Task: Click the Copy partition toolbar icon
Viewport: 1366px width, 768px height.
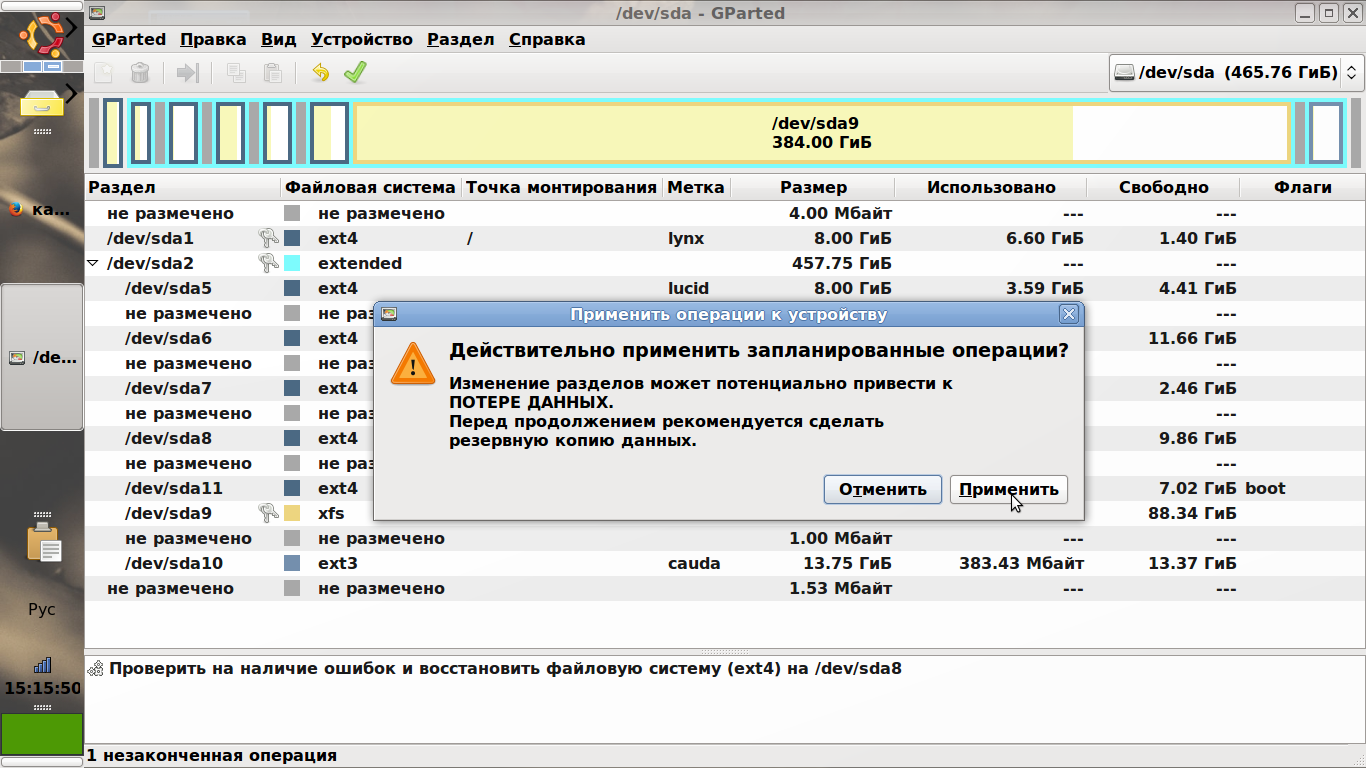Action: pyautogui.click(x=236, y=73)
